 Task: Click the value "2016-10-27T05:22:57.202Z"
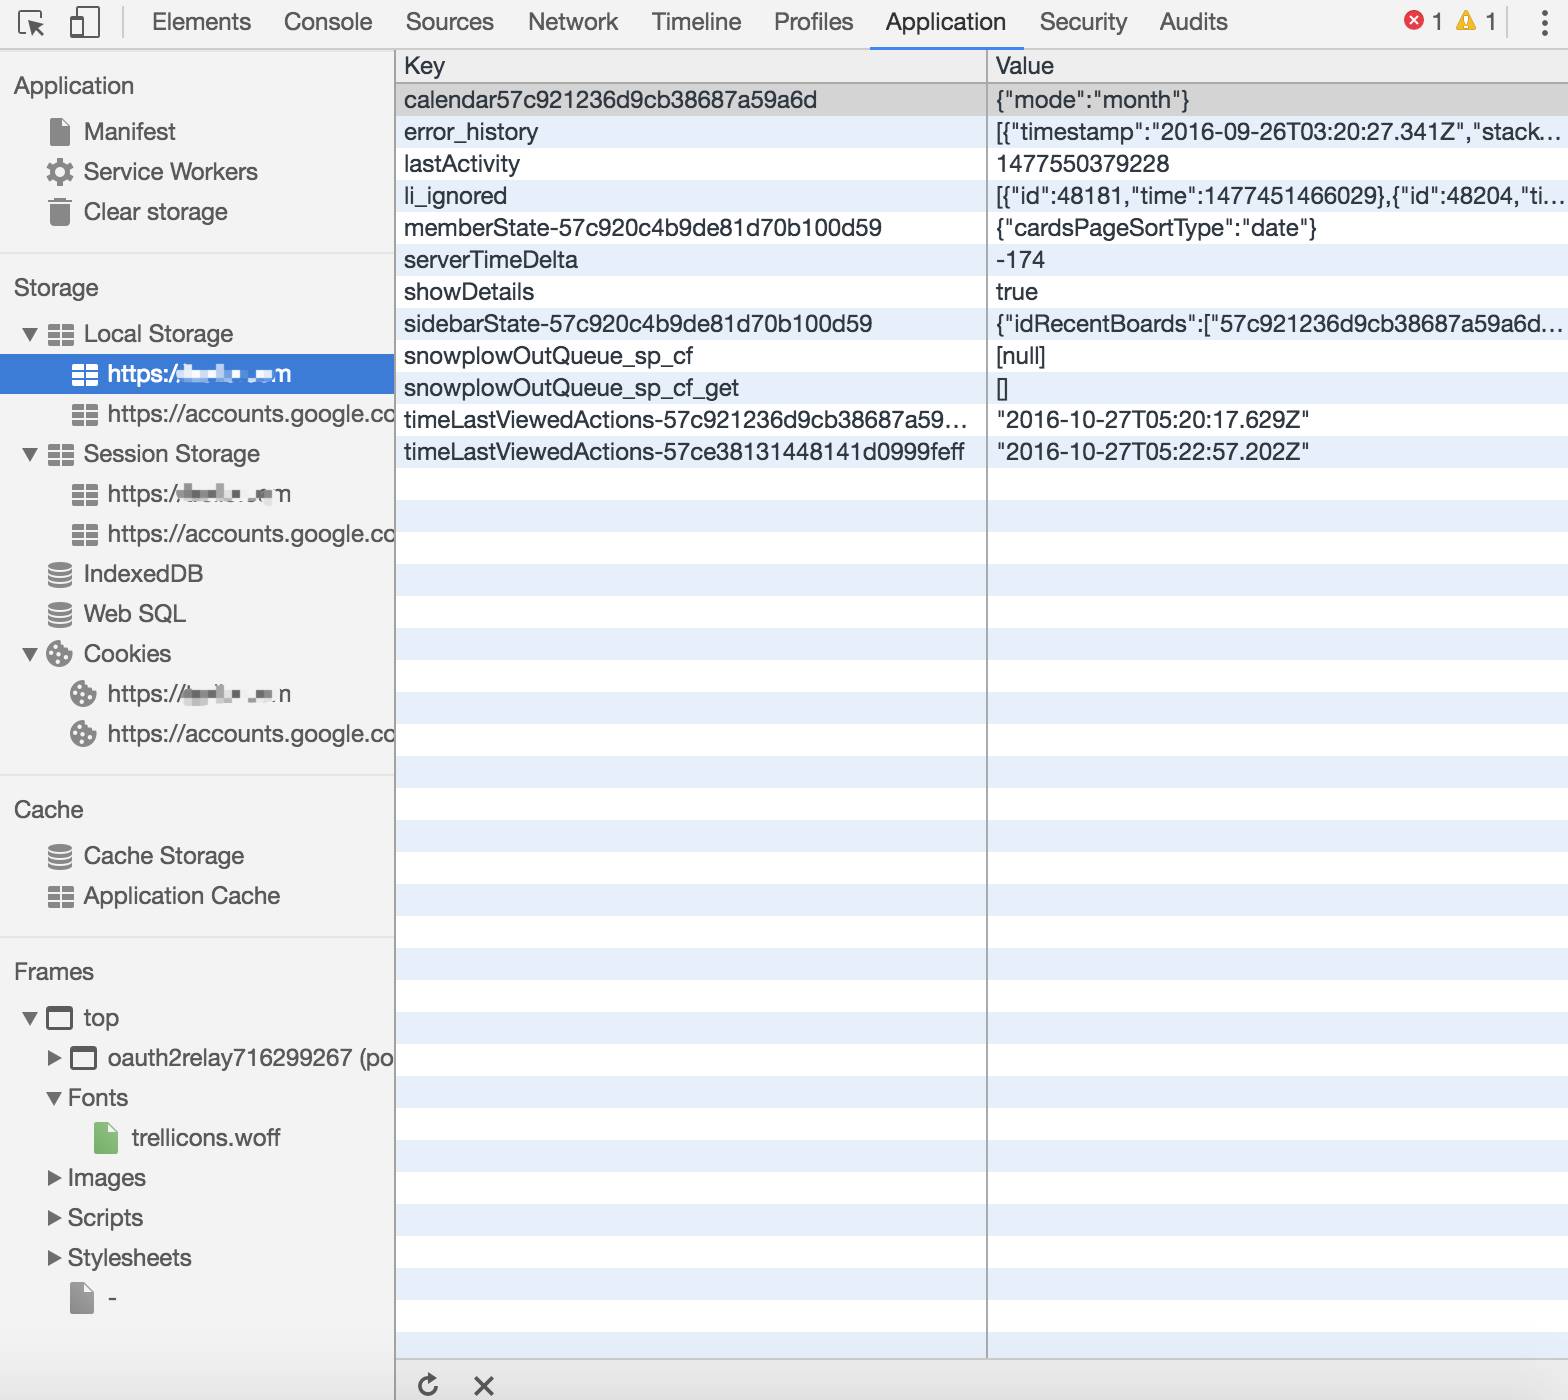(x=1153, y=452)
